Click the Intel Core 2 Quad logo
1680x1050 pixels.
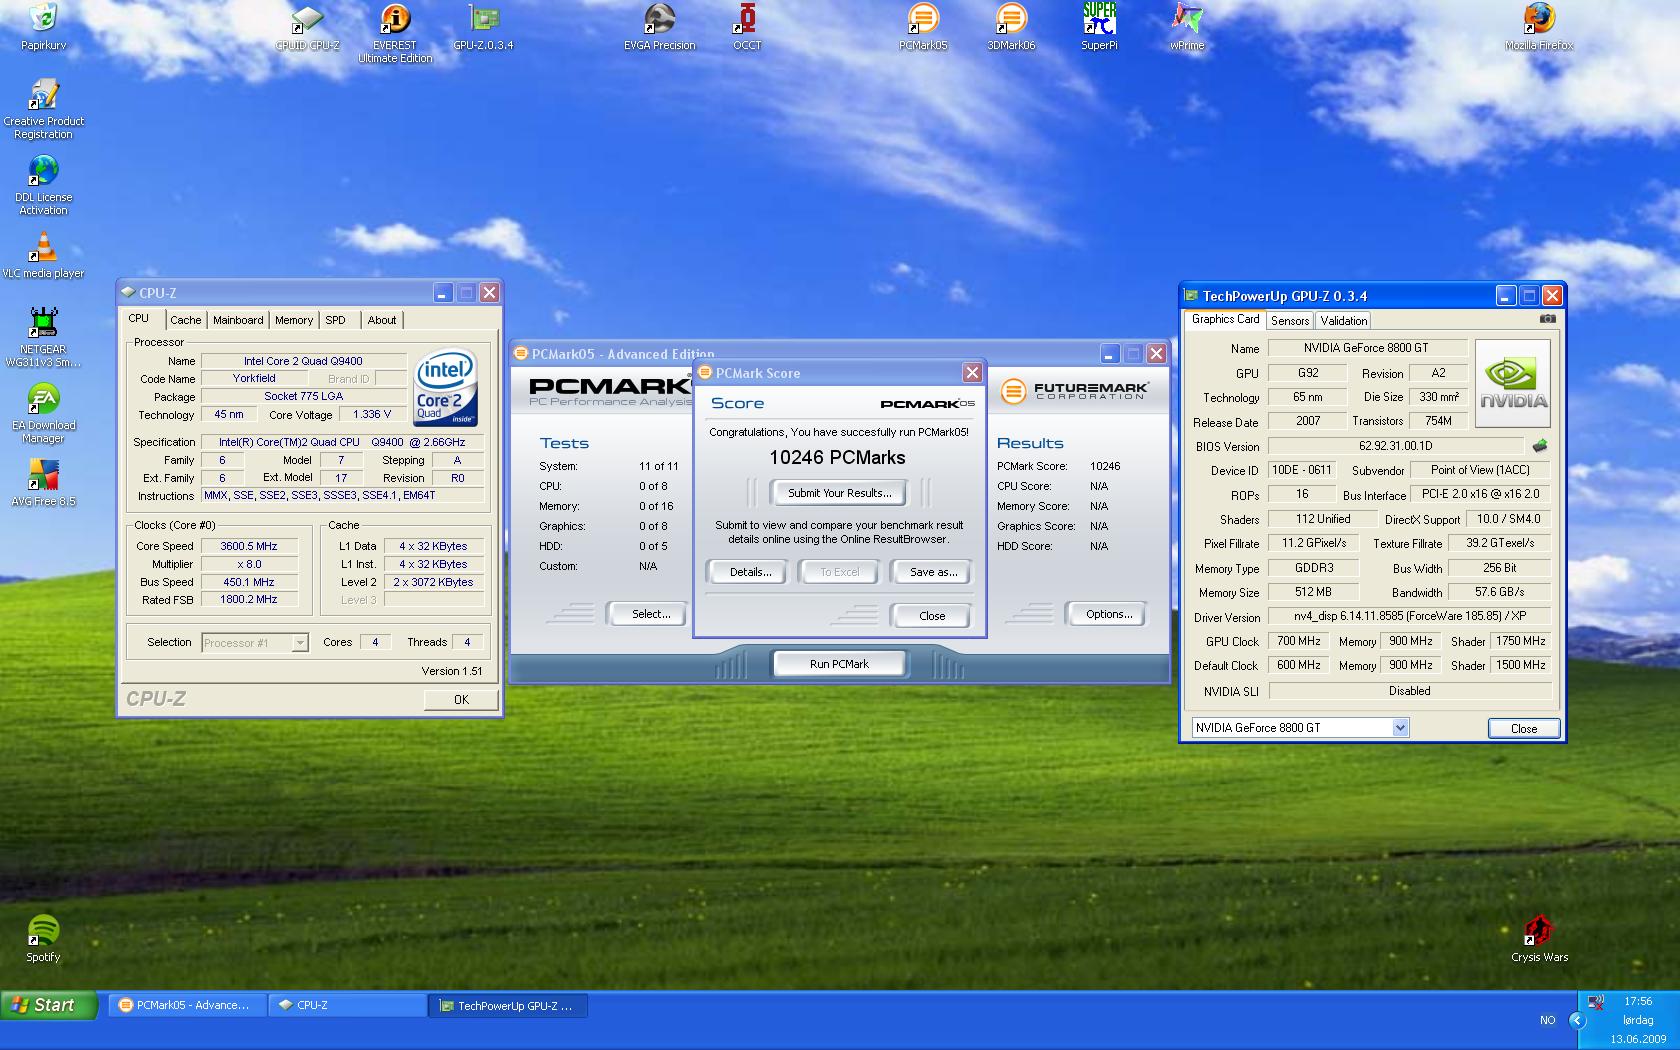(x=445, y=388)
